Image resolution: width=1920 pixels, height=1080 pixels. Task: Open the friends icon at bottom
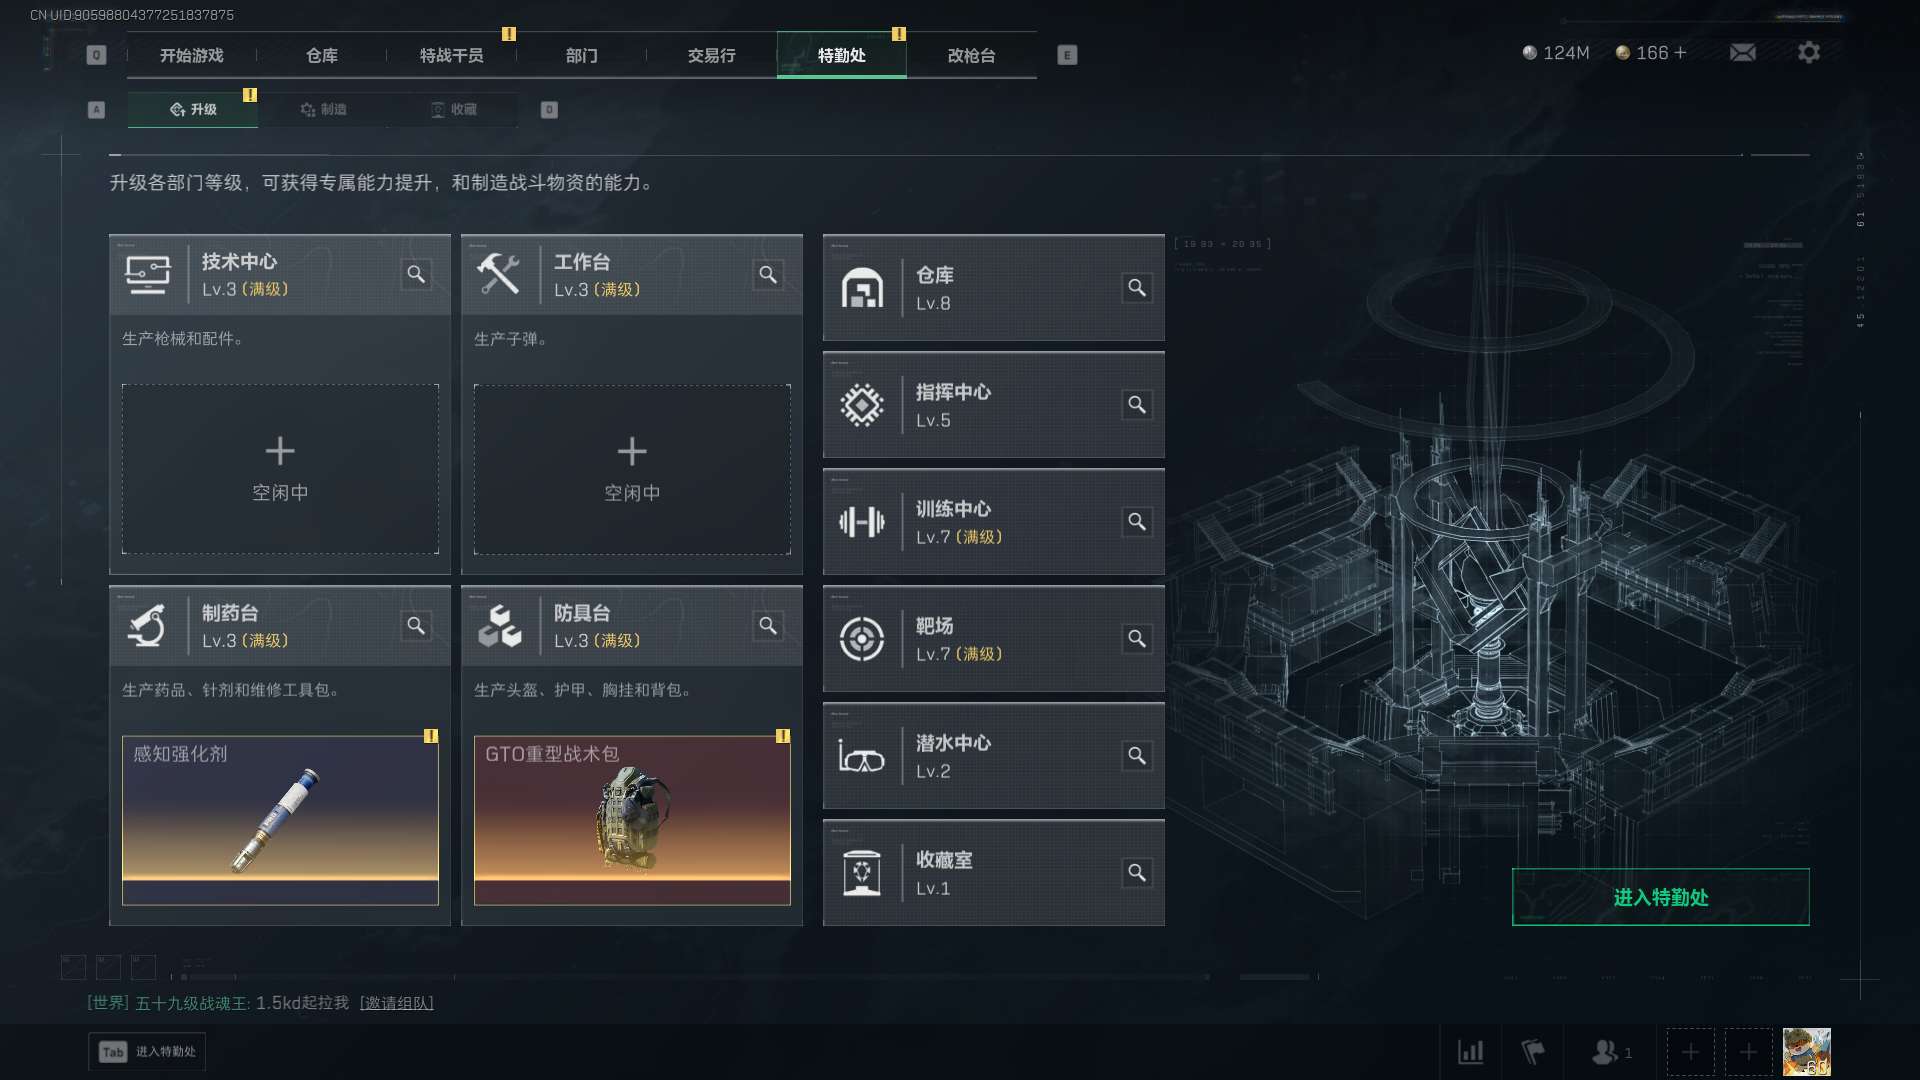1610,1052
